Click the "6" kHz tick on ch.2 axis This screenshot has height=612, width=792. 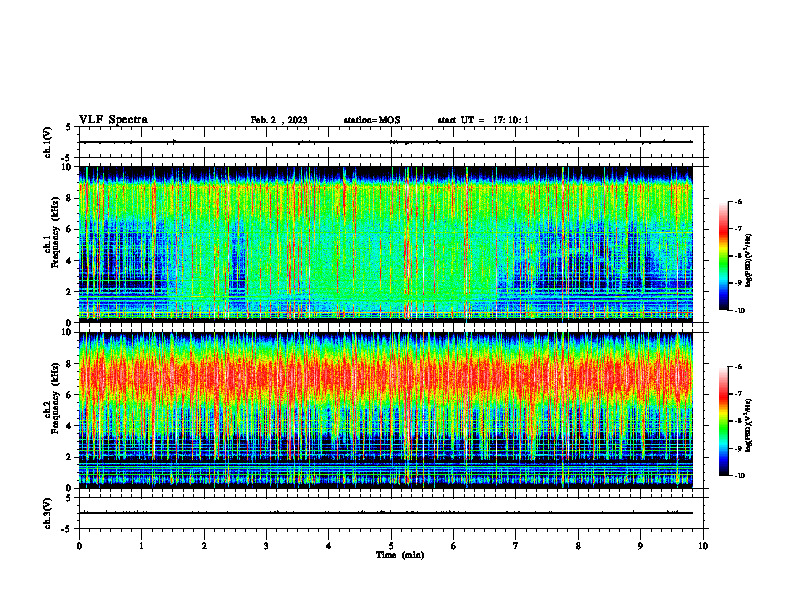[x=69, y=395]
